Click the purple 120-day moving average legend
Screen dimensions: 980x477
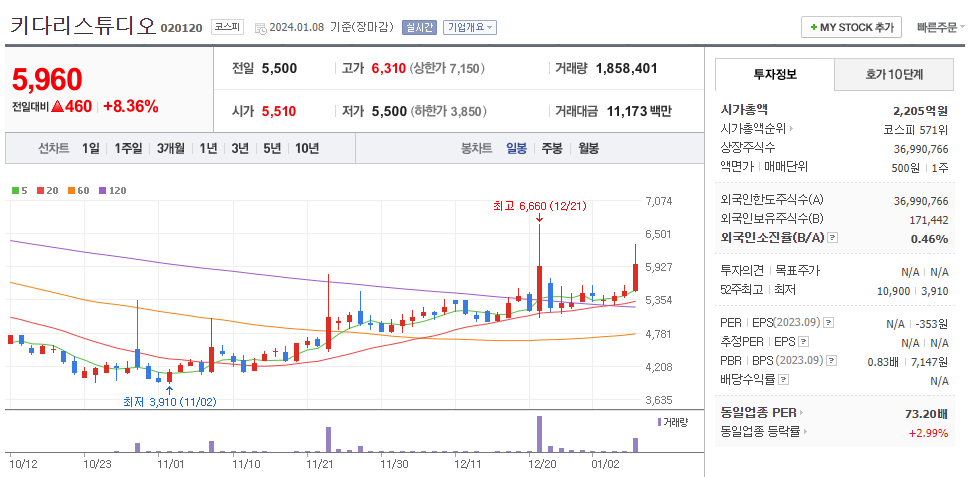click(112, 191)
